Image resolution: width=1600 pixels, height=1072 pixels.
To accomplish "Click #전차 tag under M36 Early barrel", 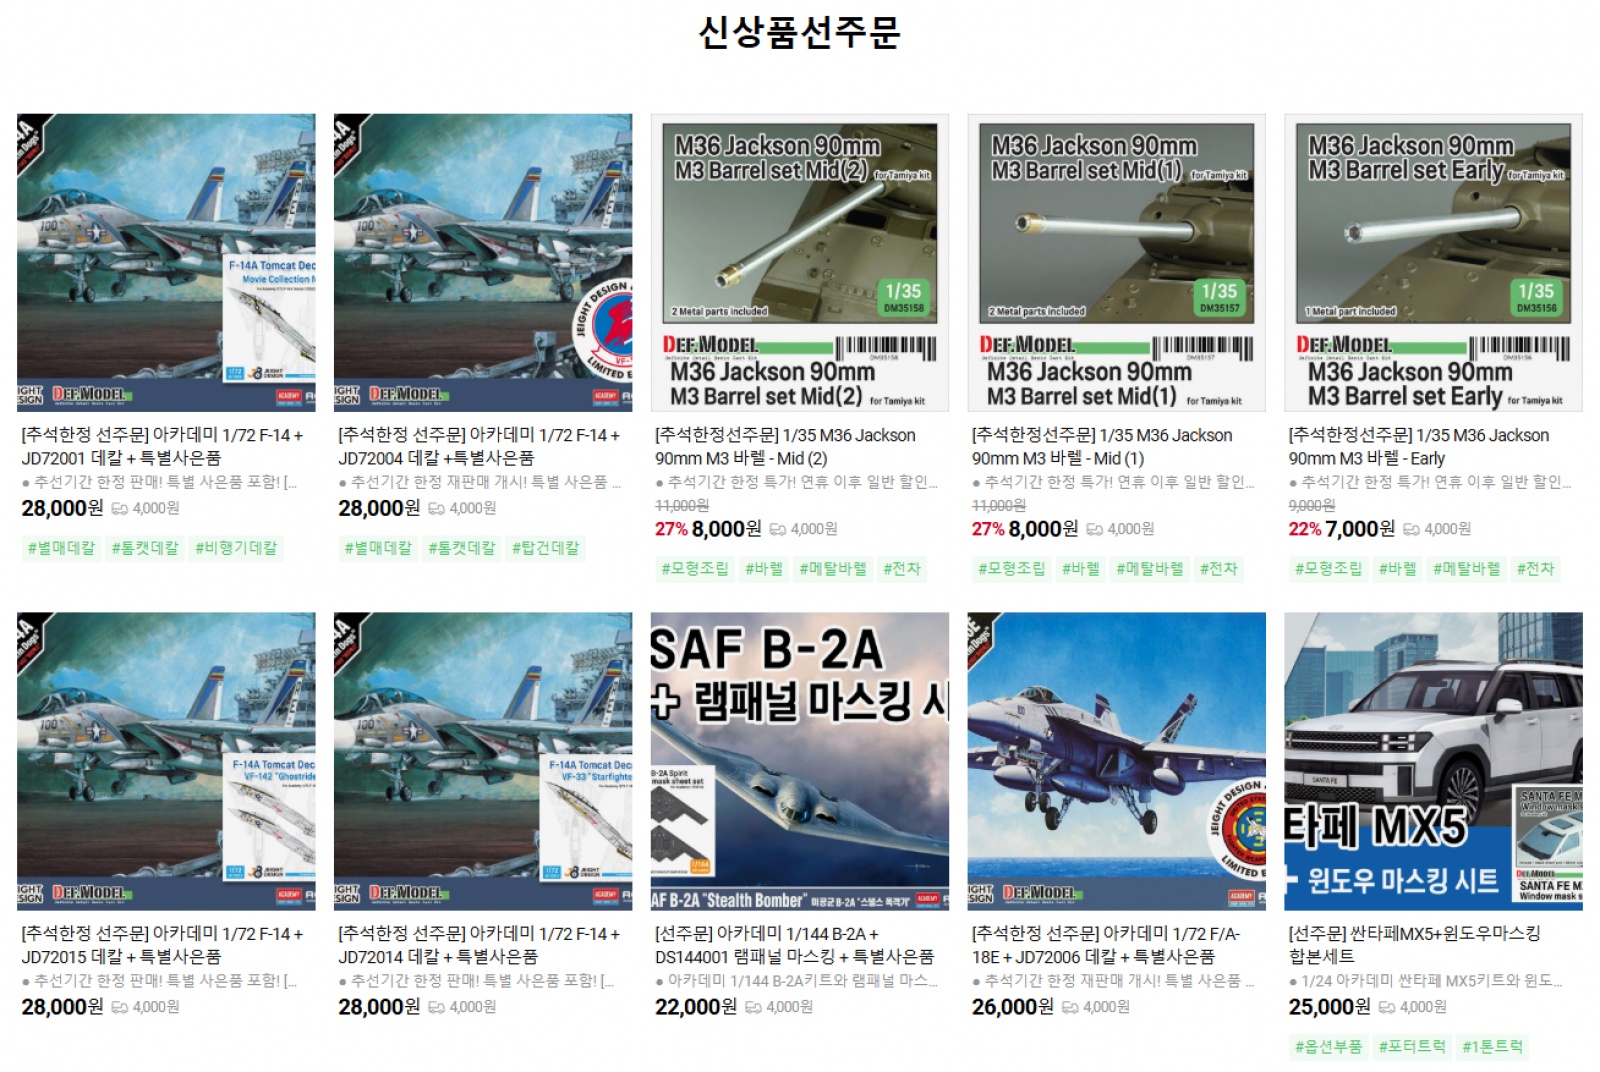I will pos(1535,569).
